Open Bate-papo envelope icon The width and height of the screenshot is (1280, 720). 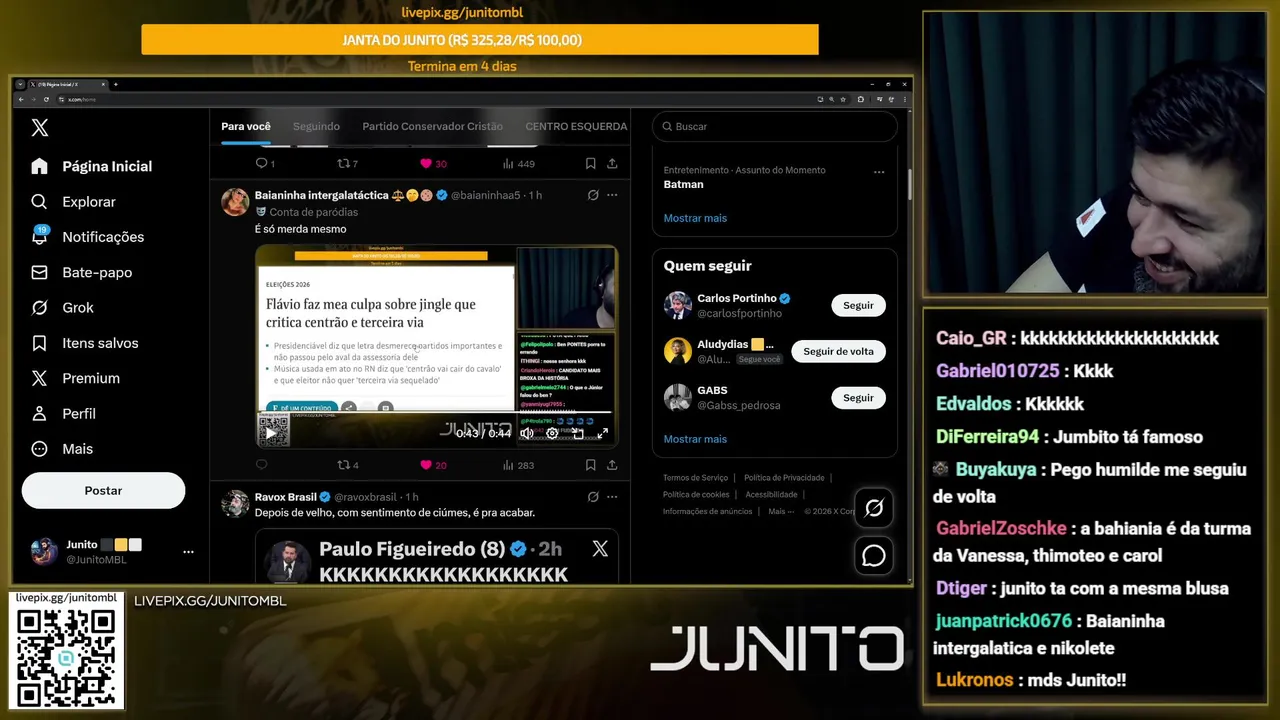pos(39,272)
